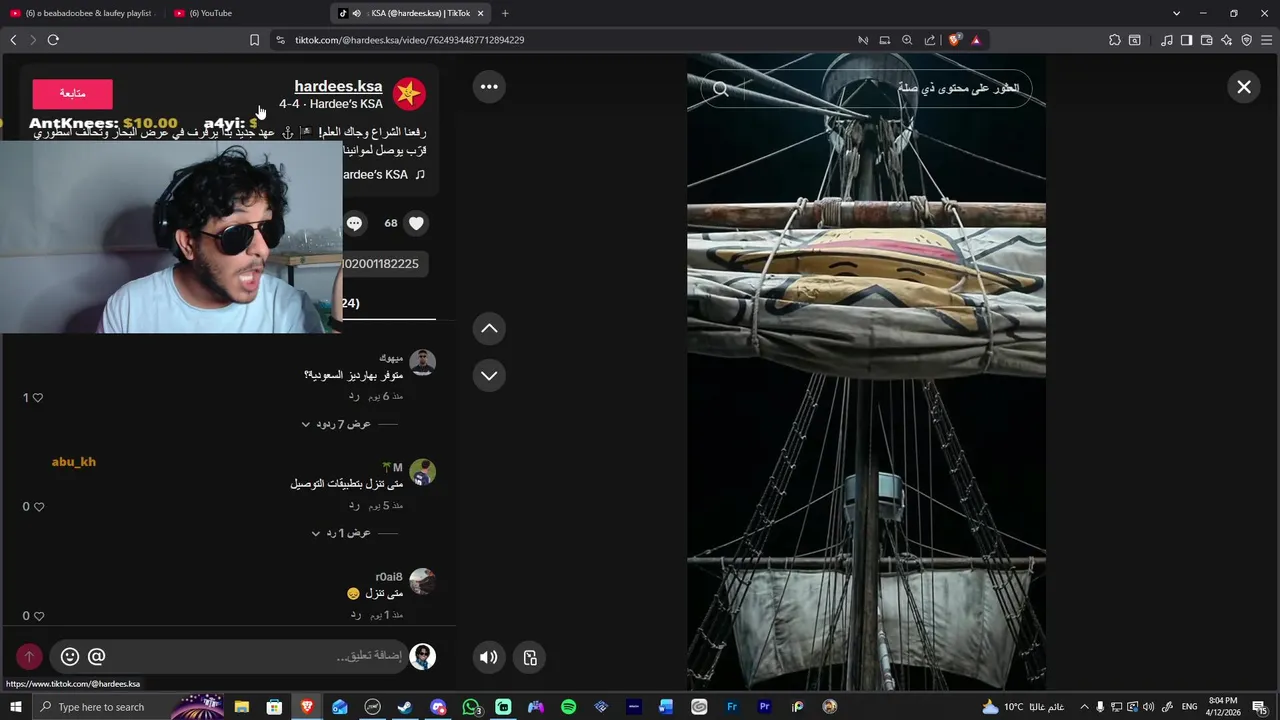Viewport: 1280px width, 720px height.
Task: Go to previous video with up chevron
Action: [489, 328]
